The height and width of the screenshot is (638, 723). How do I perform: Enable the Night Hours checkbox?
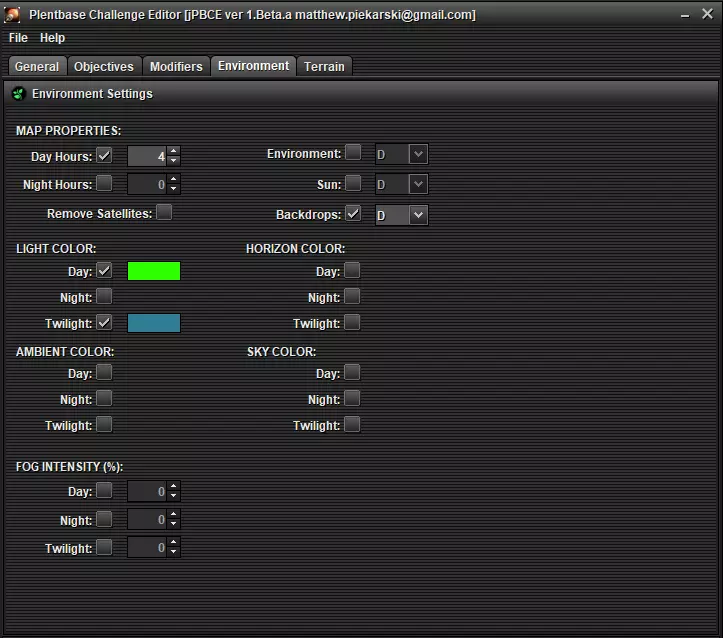[x=104, y=183]
